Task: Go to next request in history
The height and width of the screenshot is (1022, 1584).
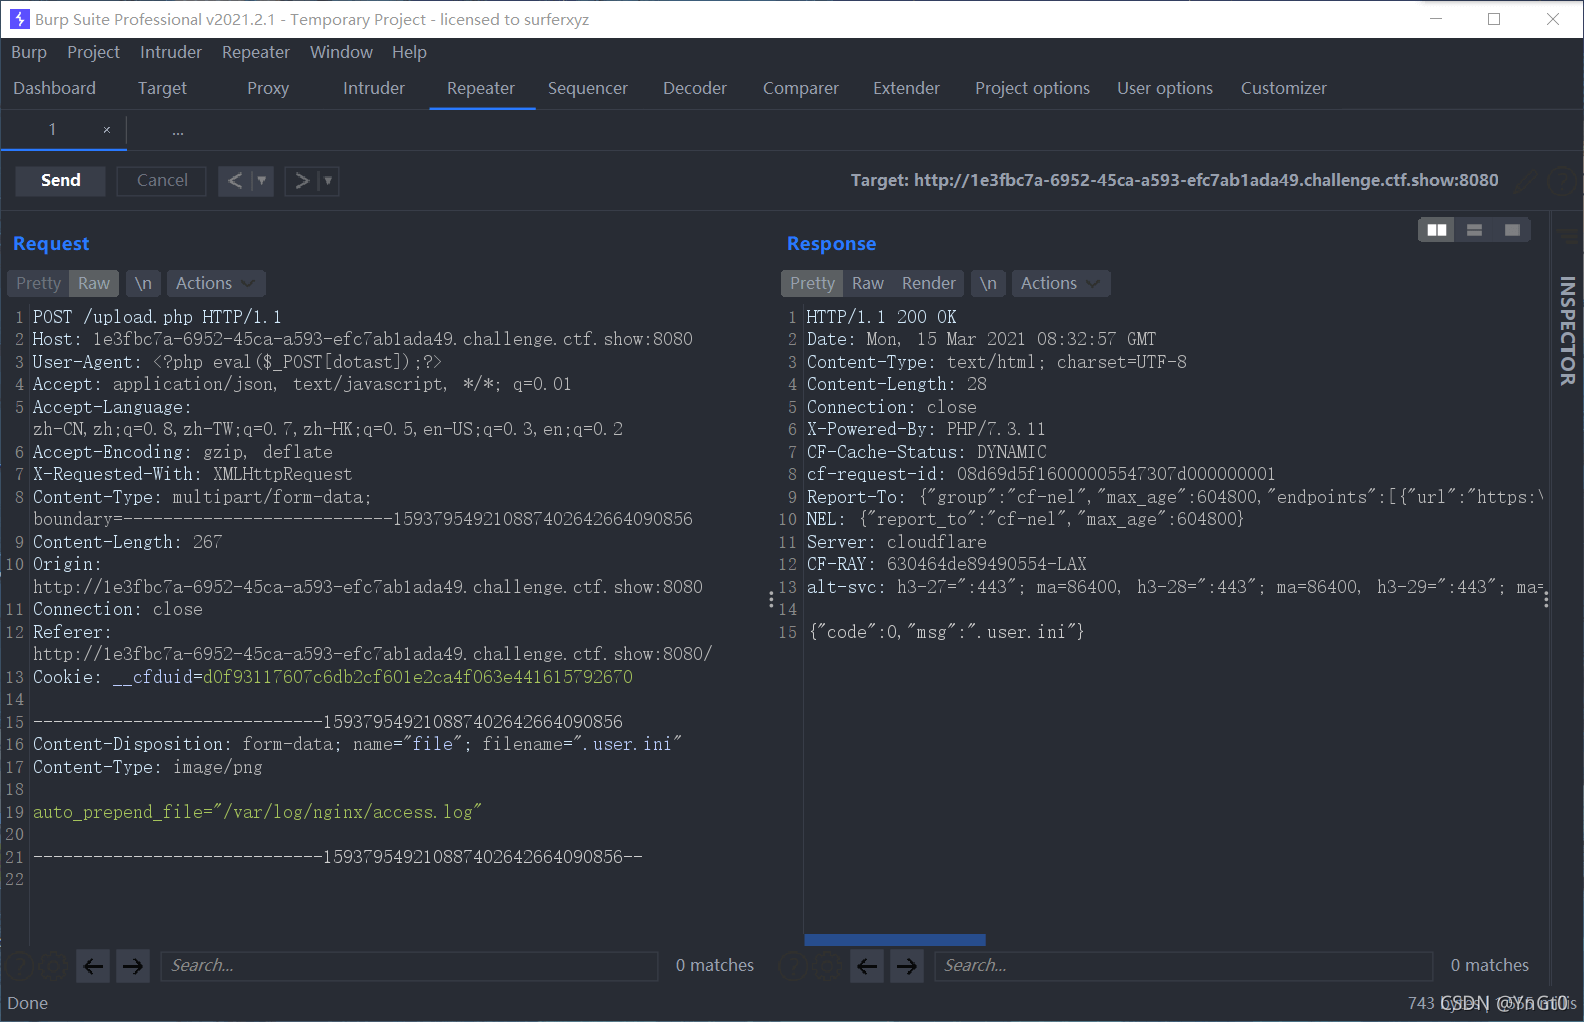Action: pyautogui.click(x=301, y=181)
